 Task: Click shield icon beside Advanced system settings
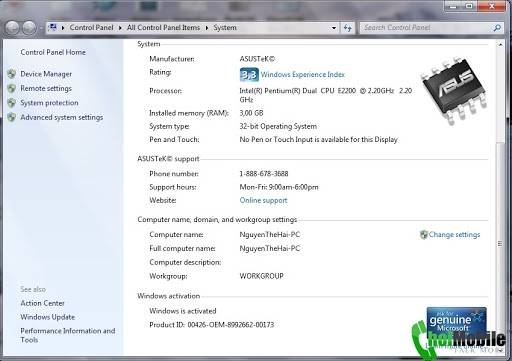pos(12,117)
